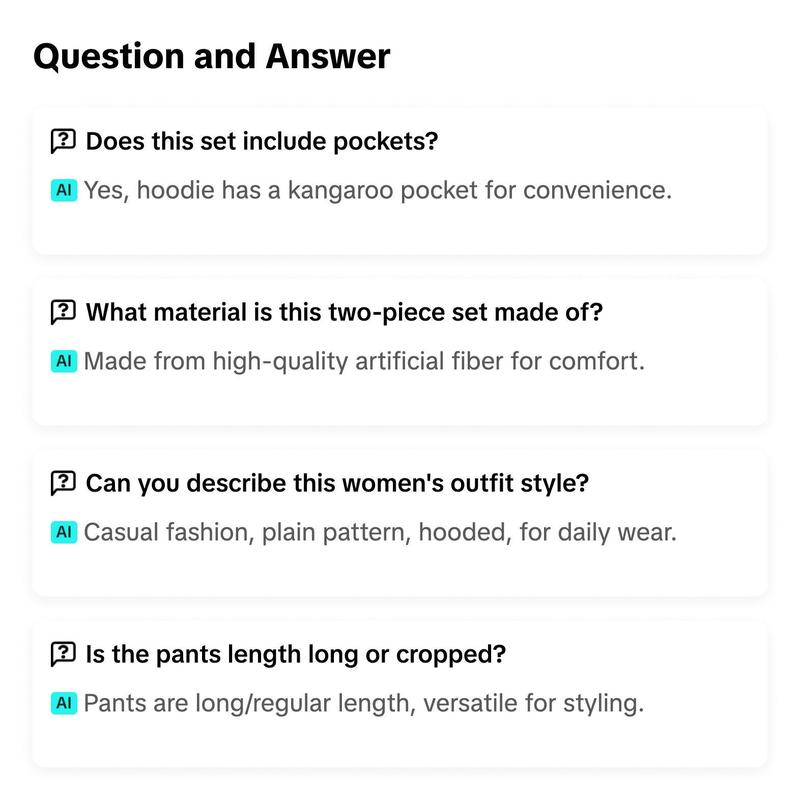Open the 'Is the pants length long or cropped?' question
Viewport: 800px width, 800px height.
[x=296, y=655]
